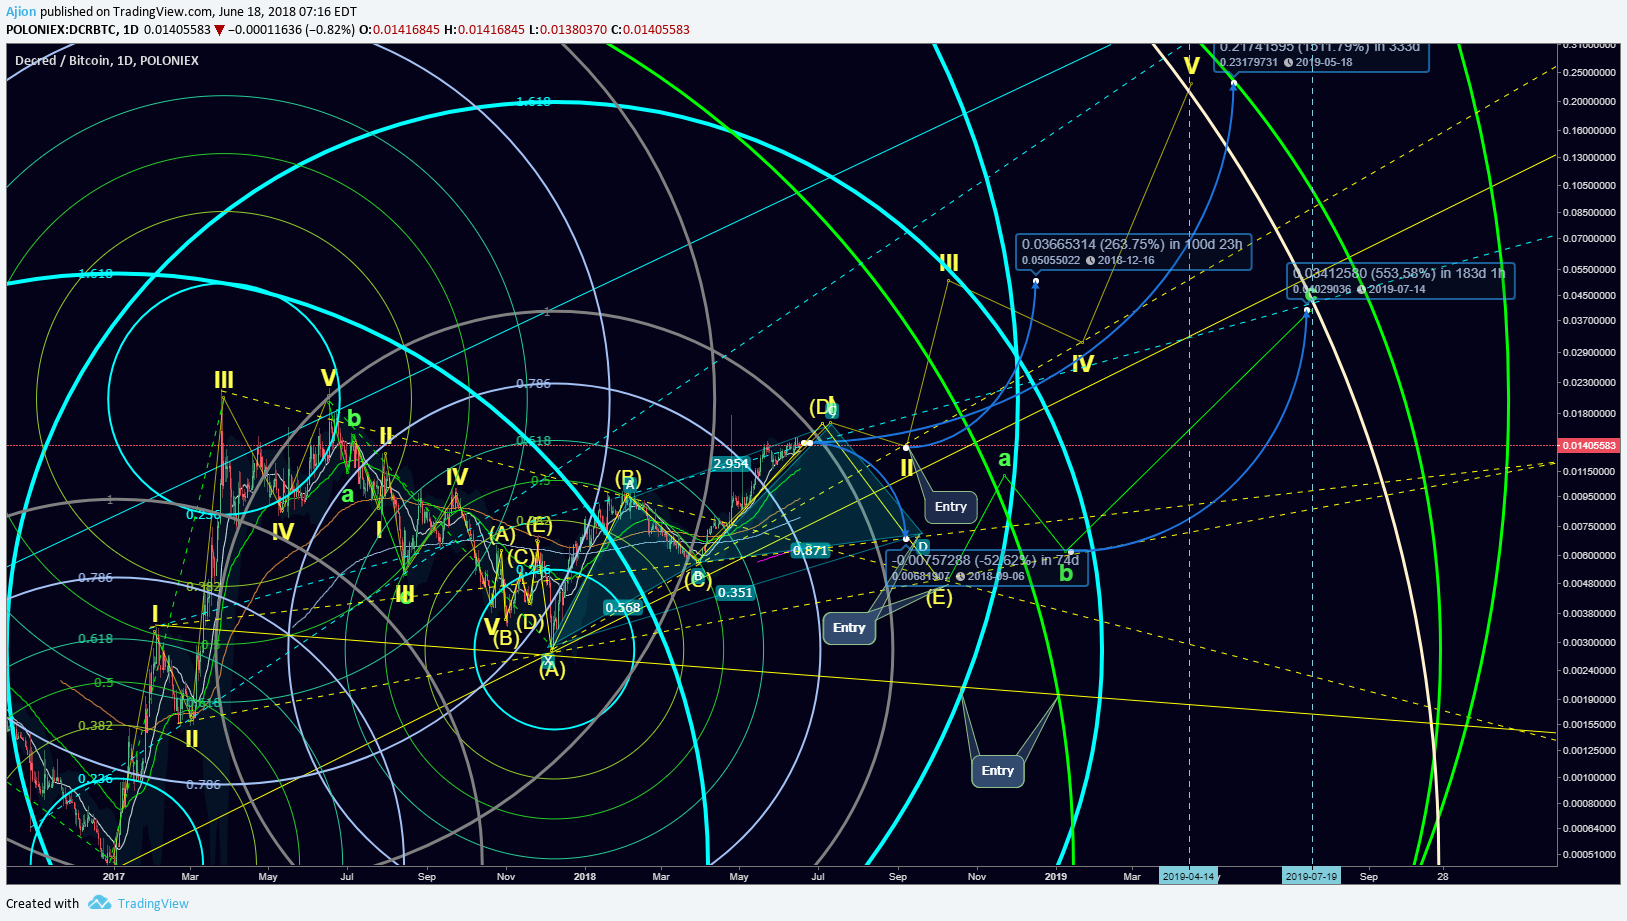Click the 0.10500000 price axis label

pos(1588,186)
